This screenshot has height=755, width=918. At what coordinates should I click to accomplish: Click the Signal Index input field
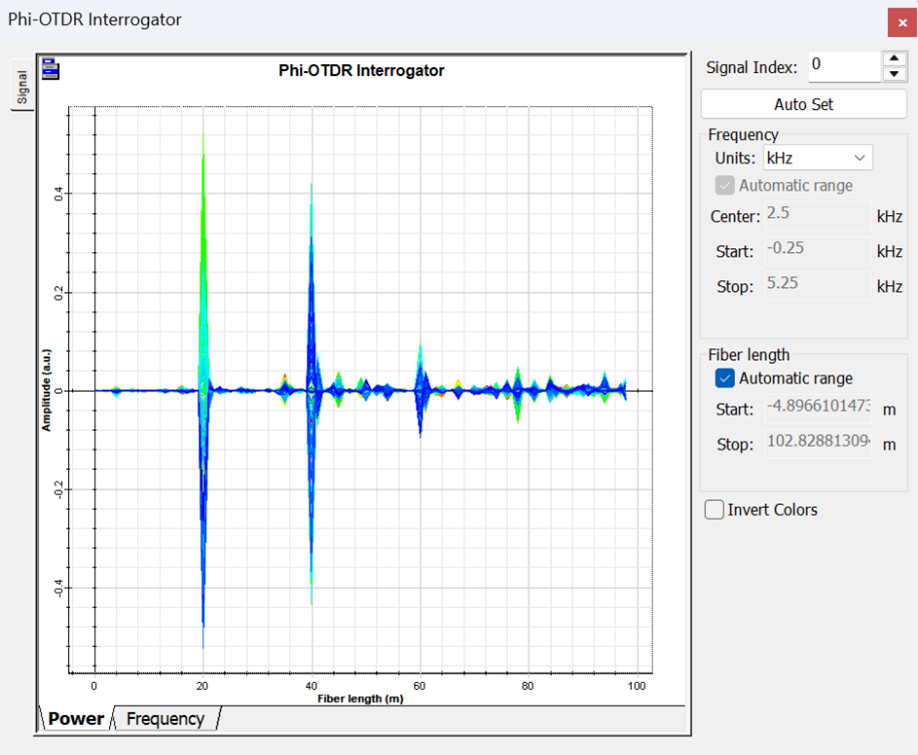[x=842, y=66]
